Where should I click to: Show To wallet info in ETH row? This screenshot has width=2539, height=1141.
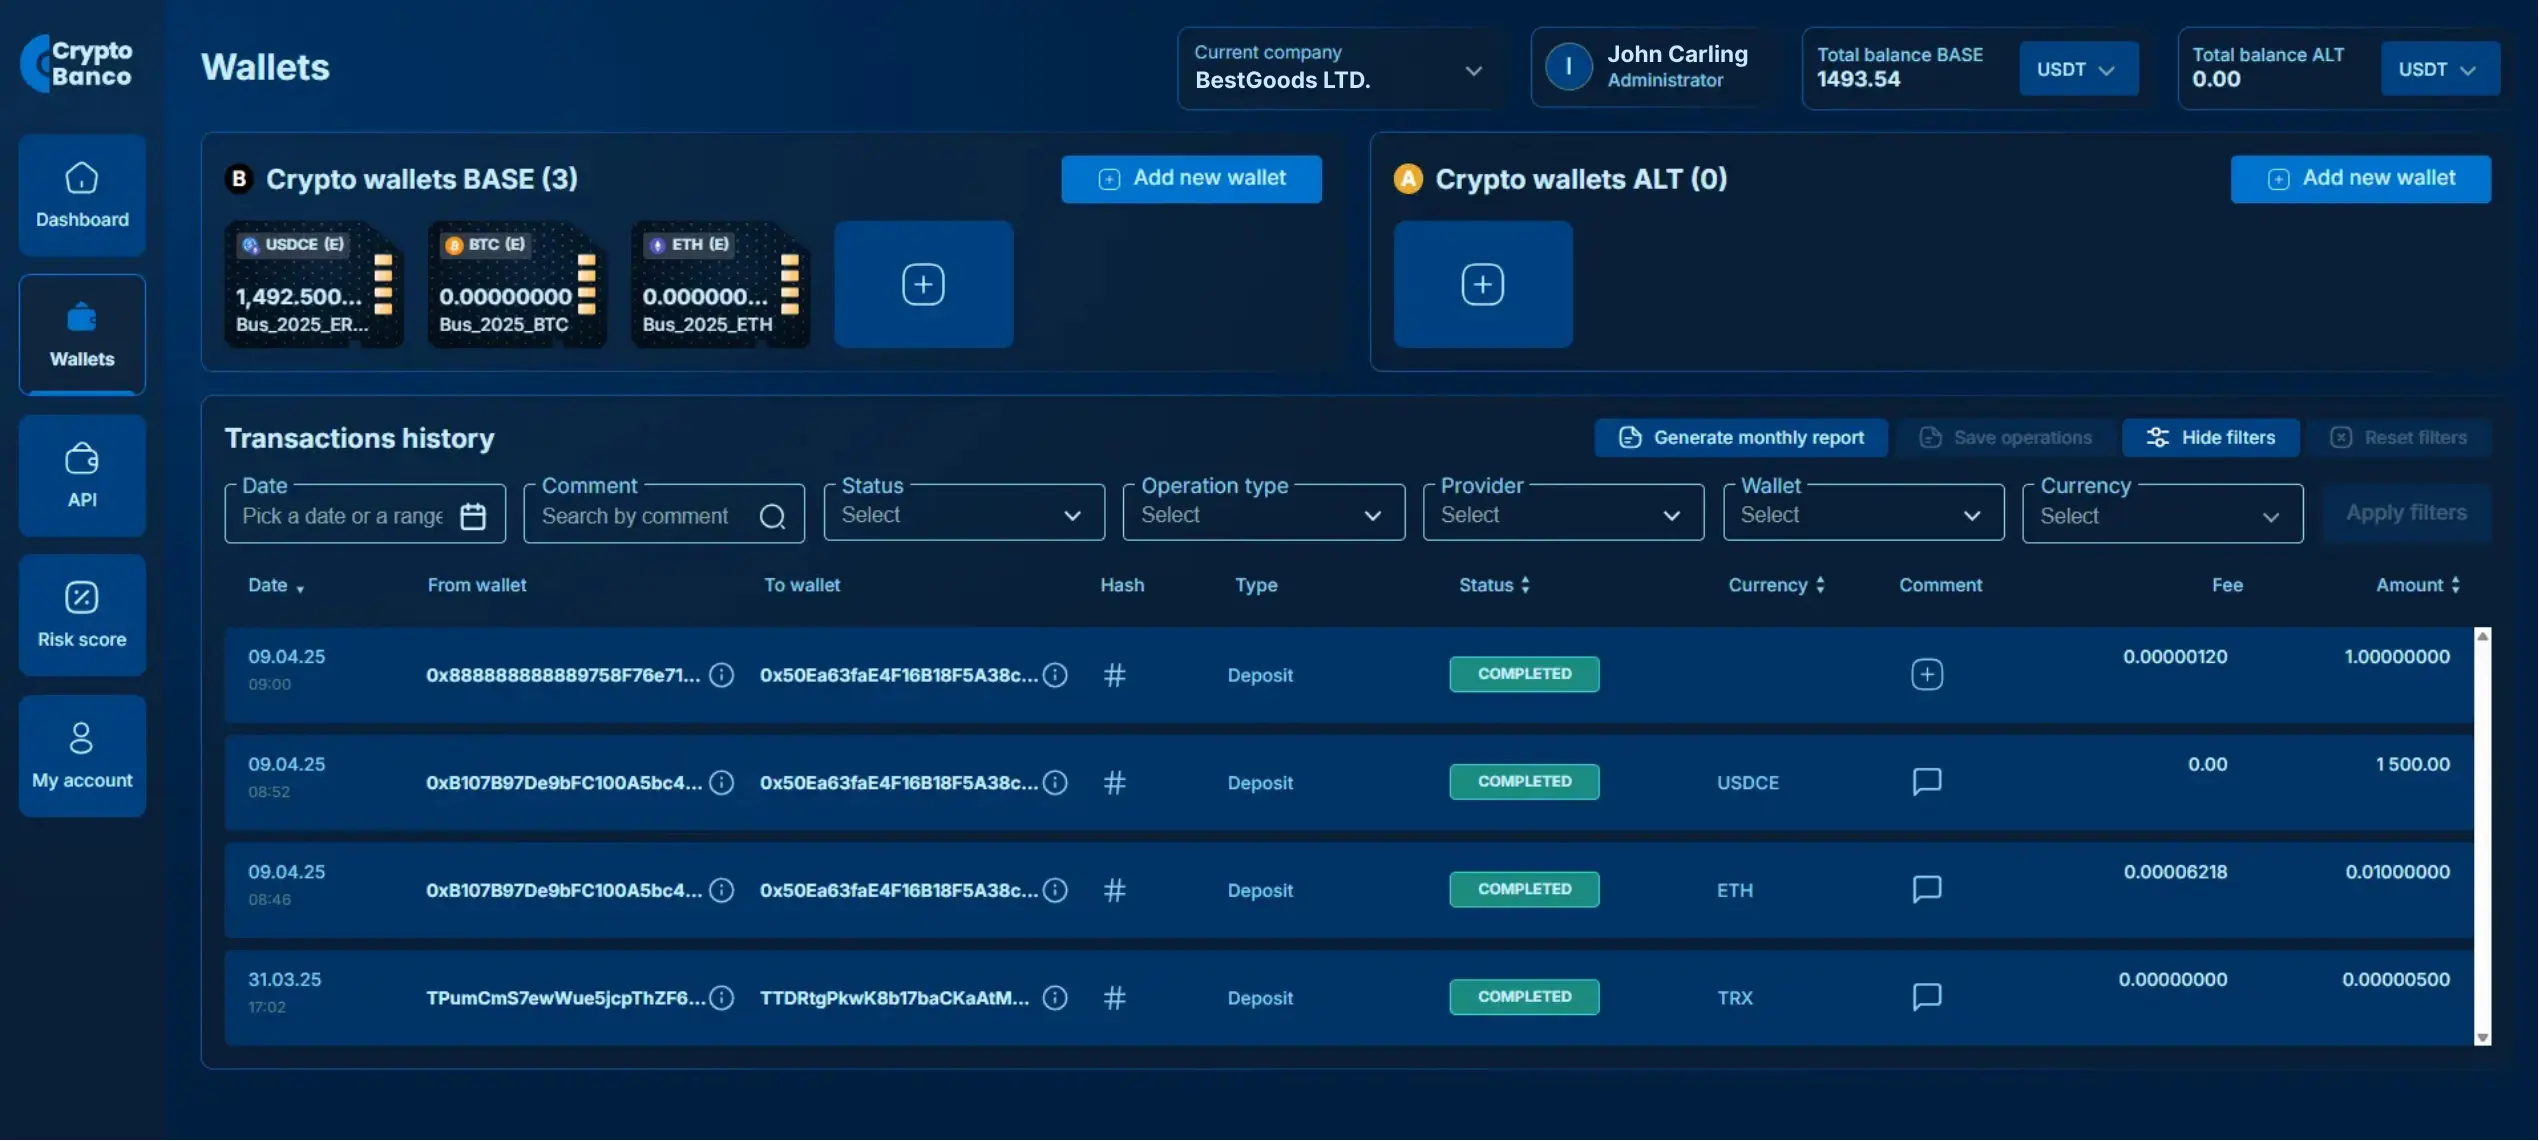pos(1055,891)
